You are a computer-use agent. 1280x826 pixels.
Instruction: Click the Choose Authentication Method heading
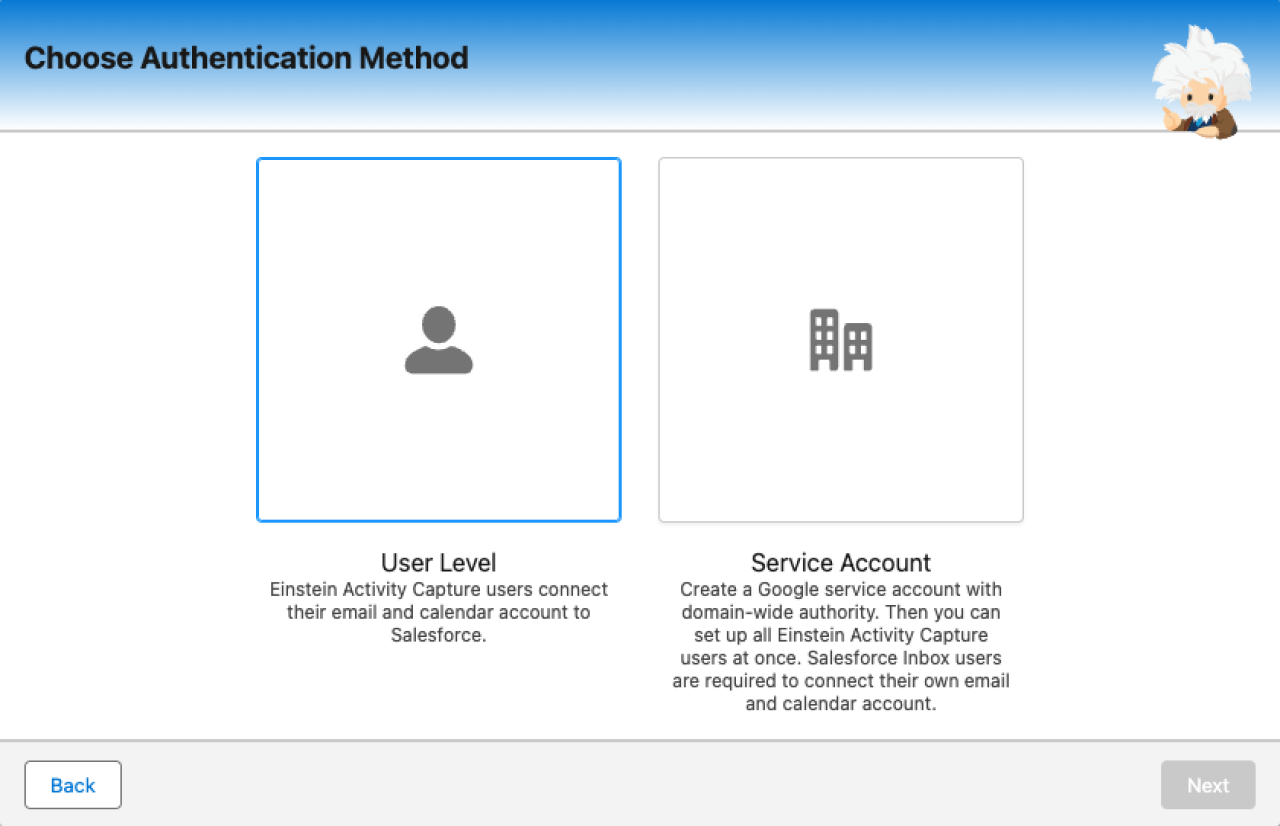pos(246,58)
